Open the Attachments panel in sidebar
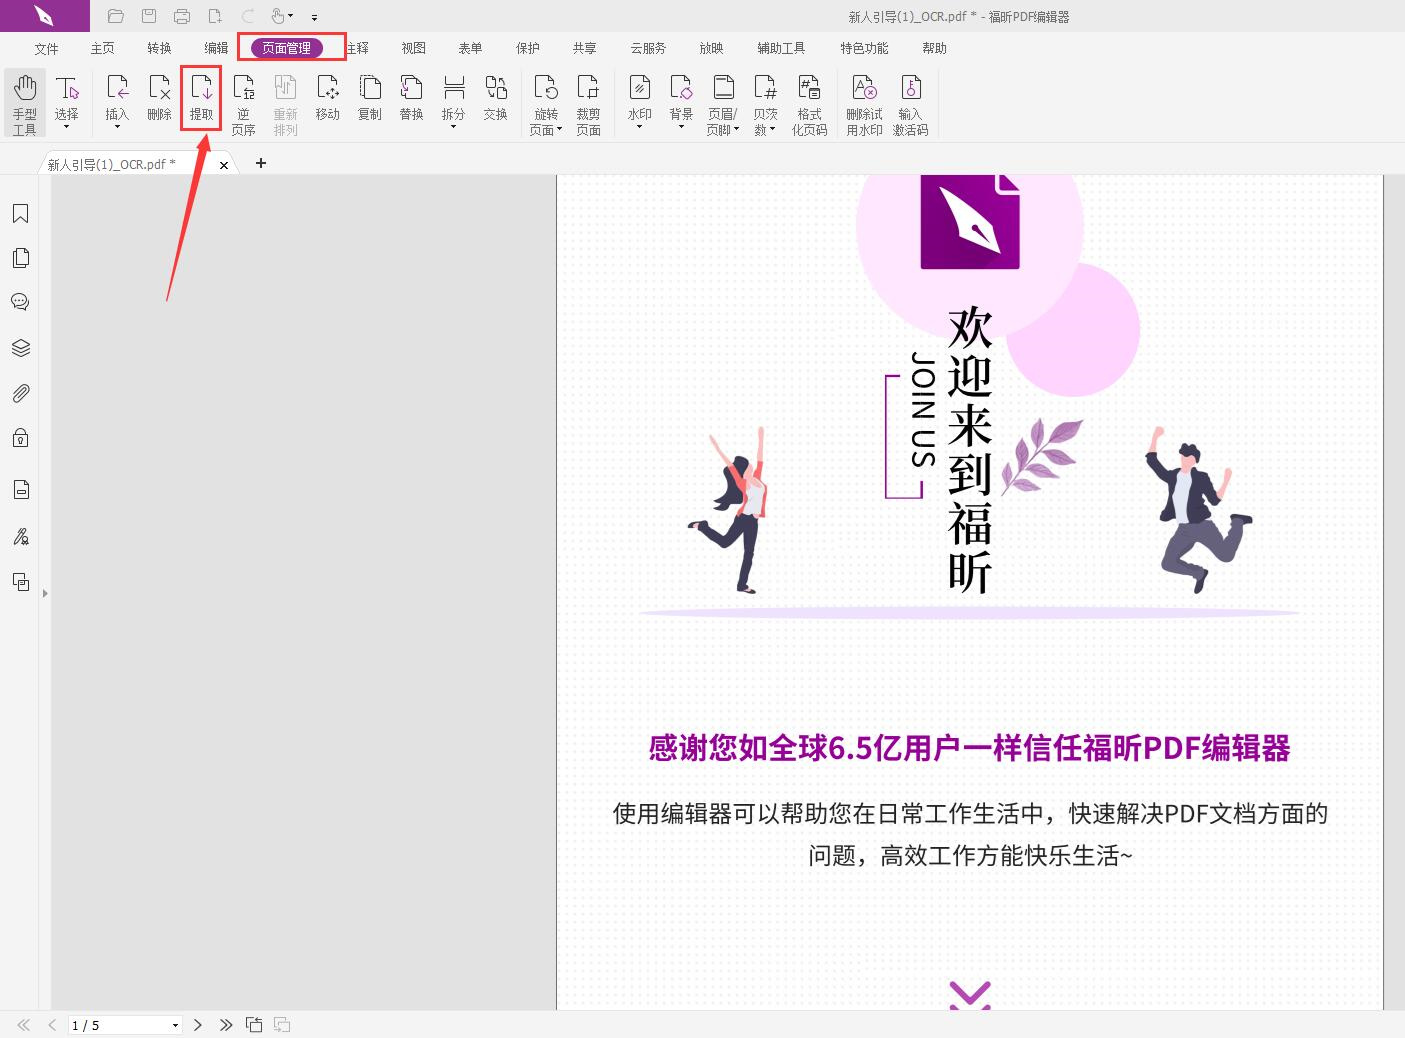This screenshot has width=1405, height=1038. (20, 392)
